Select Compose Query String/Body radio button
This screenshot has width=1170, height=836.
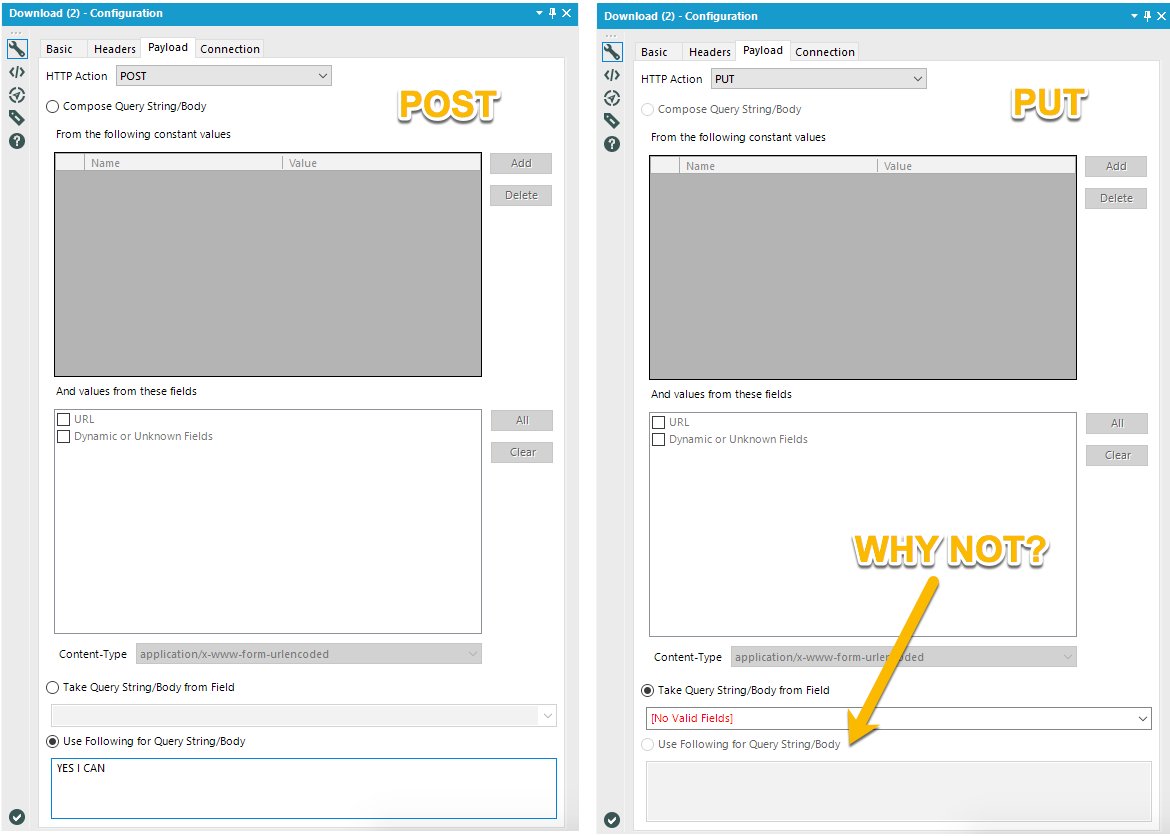click(51, 106)
